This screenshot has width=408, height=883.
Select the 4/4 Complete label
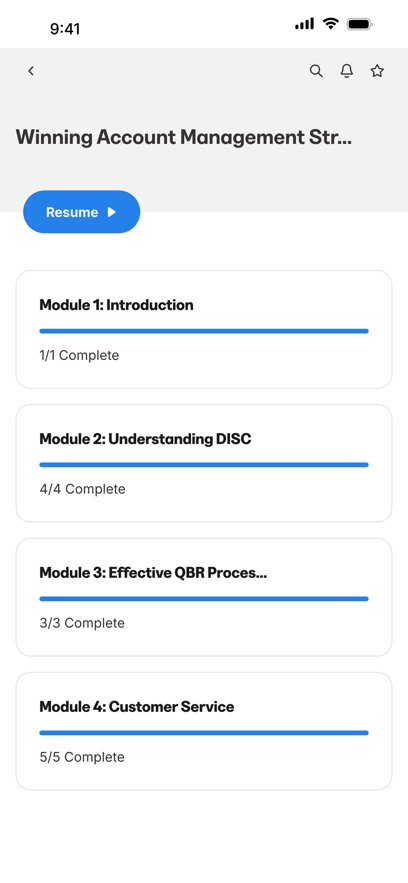coord(82,489)
